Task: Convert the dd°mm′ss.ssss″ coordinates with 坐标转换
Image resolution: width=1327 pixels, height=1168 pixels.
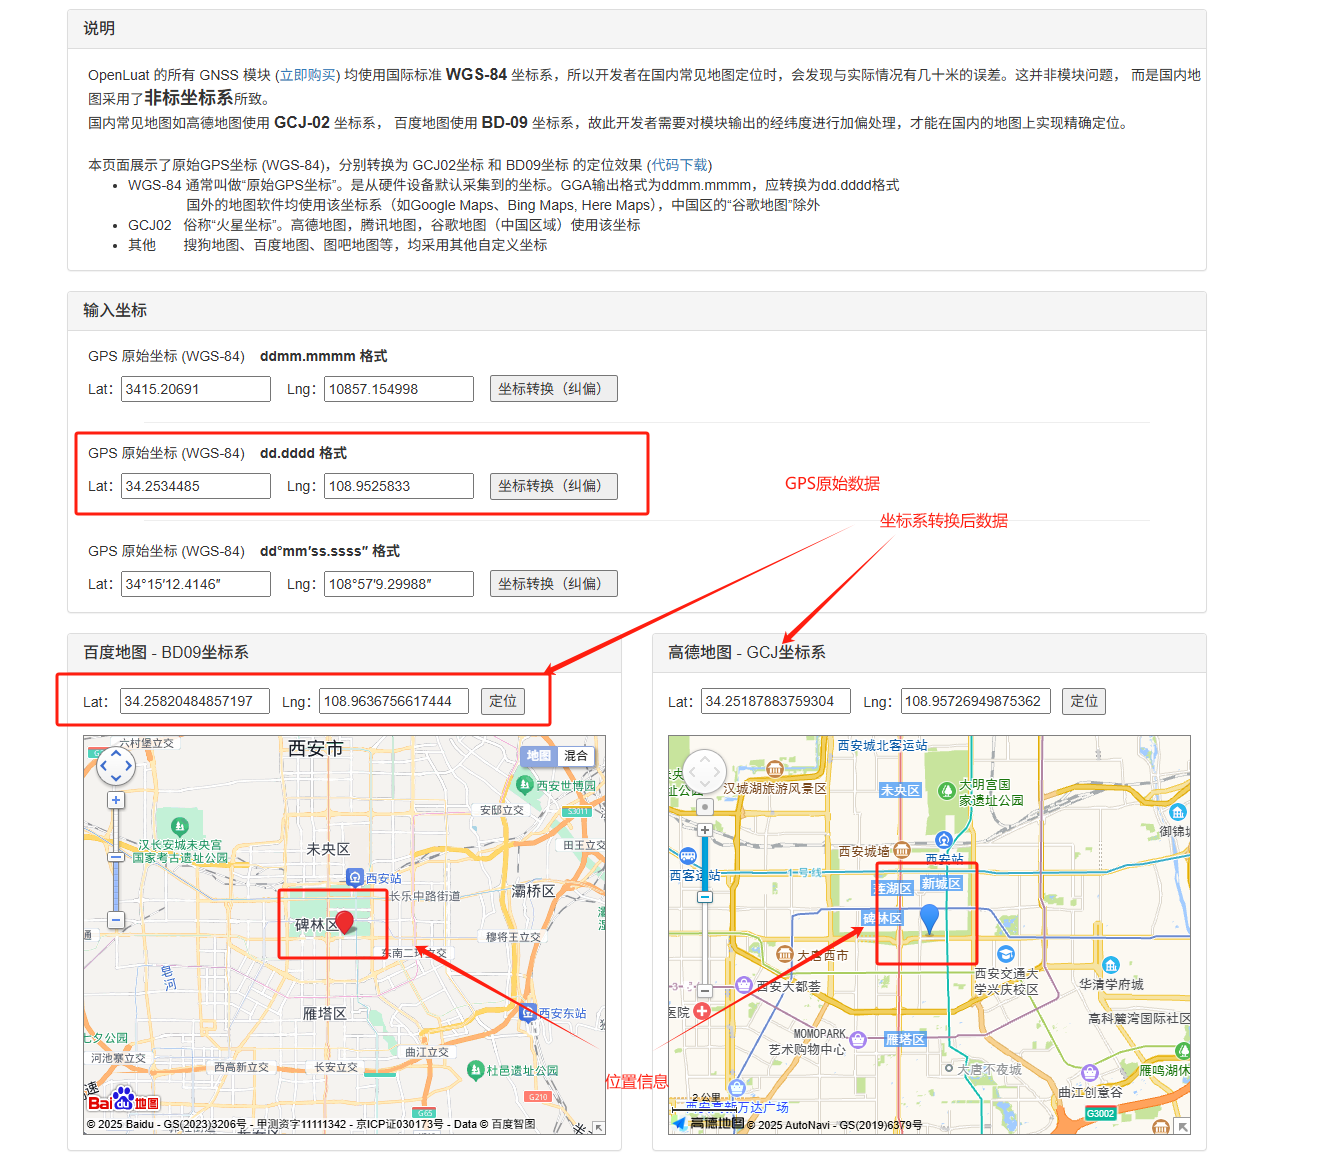Action: 554,584
